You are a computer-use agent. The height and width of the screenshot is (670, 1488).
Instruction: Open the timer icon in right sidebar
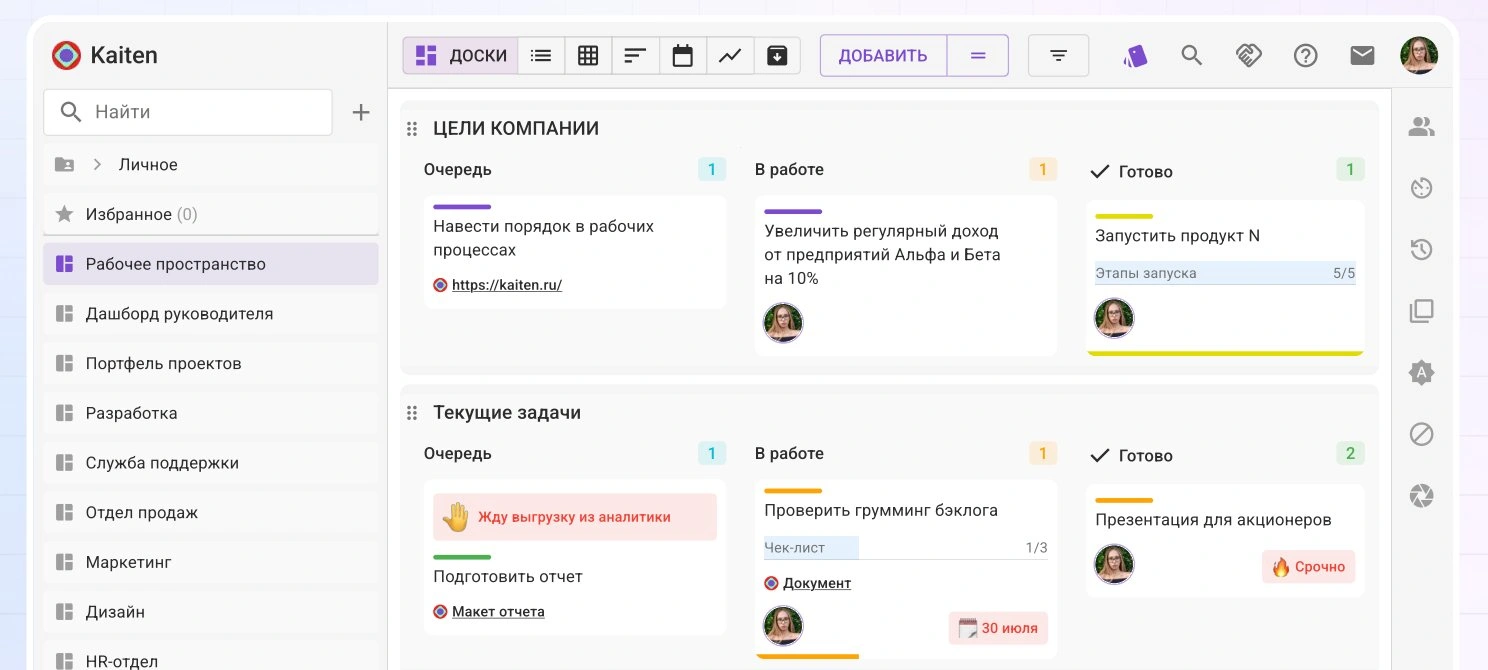click(x=1421, y=187)
